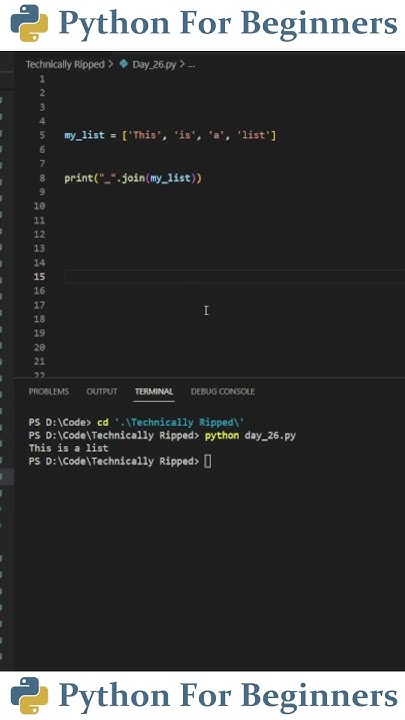405x720 pixels.
Task: Open the DEBUG CONSOLE tab
Action: click(x=222, y=391)
